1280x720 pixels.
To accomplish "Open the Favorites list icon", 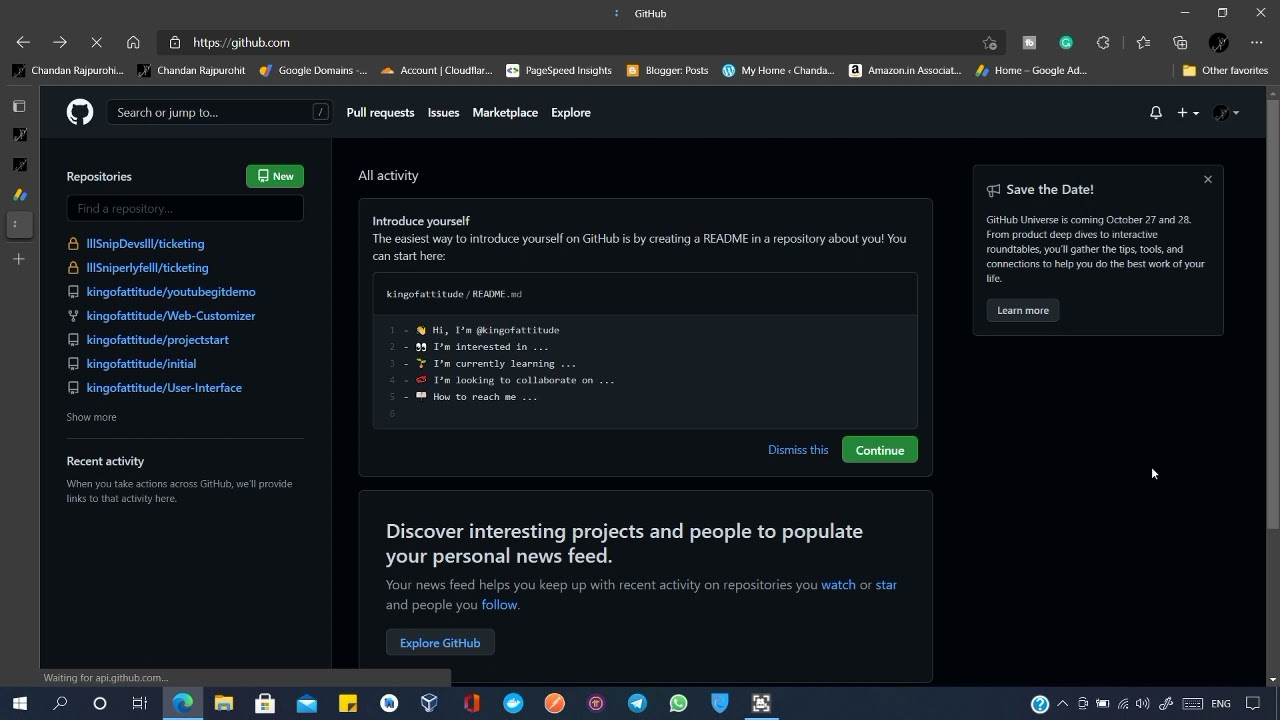I will [1143, 43].
